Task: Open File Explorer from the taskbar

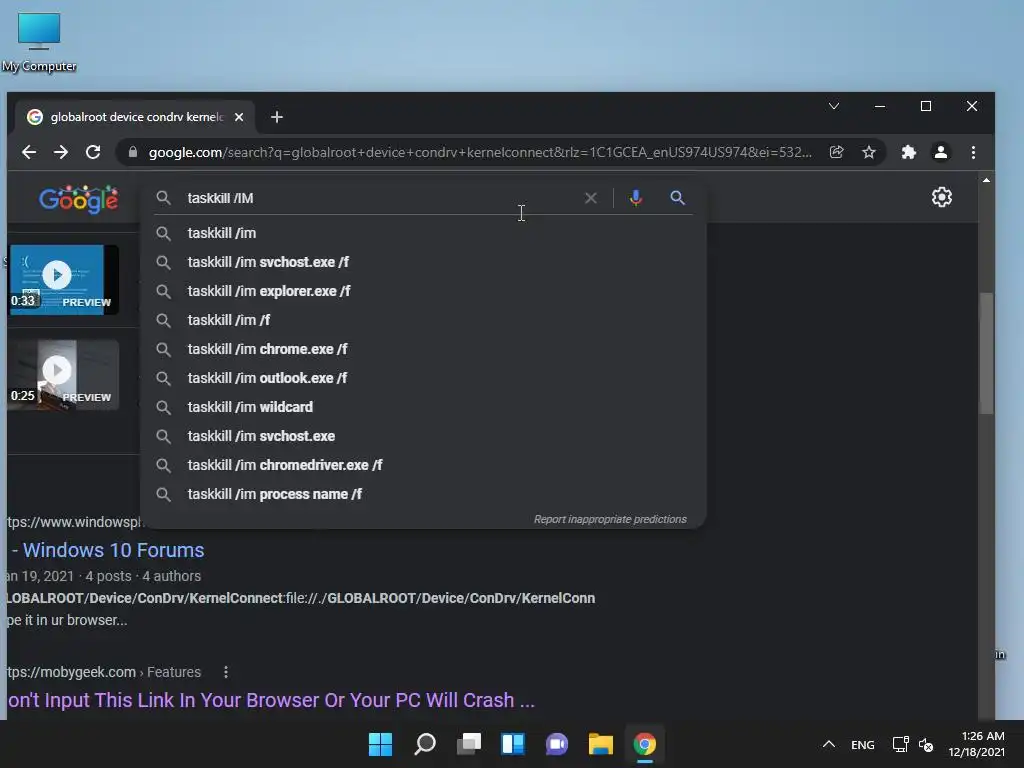Action: [x=601, y=744]
